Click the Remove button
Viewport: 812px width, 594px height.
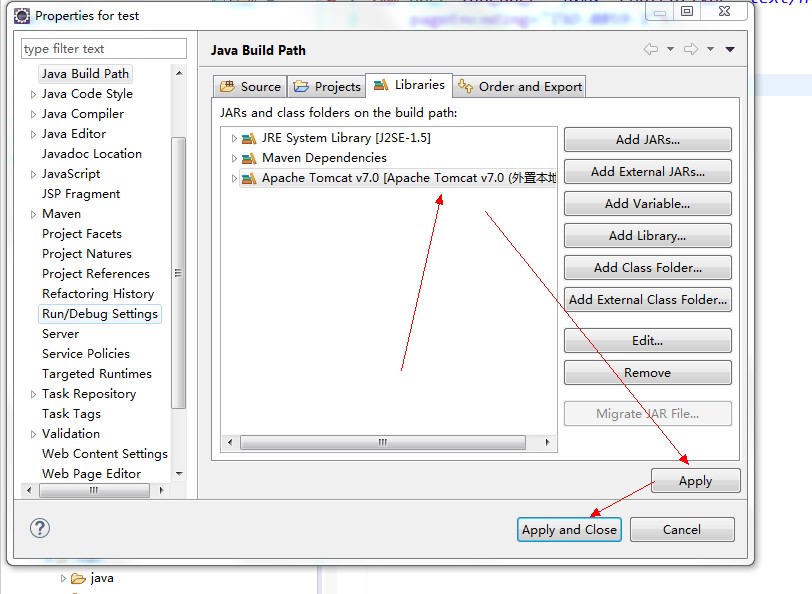647,373
